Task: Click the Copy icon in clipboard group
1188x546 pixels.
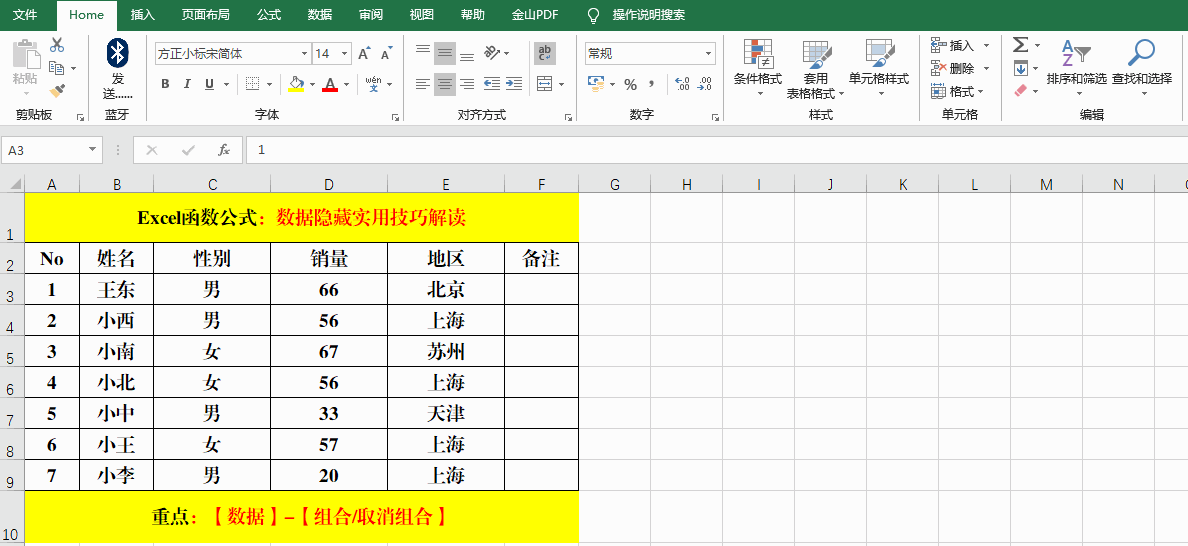Action: pos(57,68)
